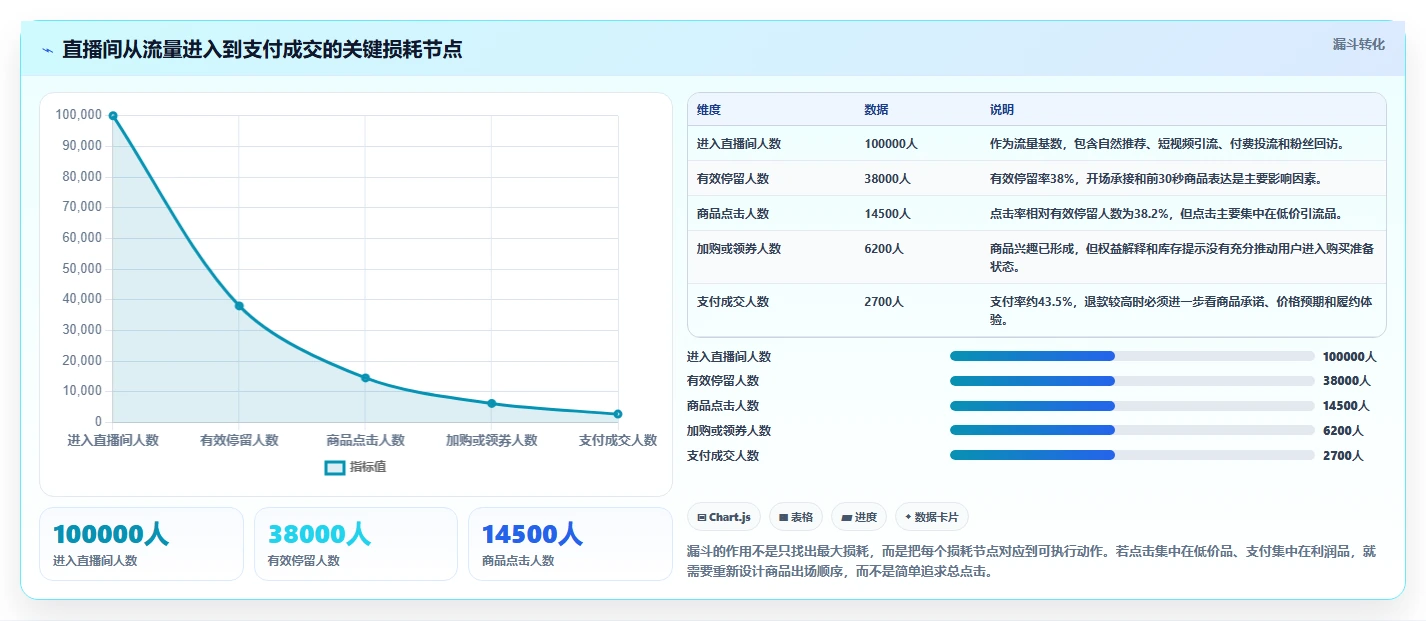This screenshot has height=621, width=1426.
Task: Click the 商品点击人数 table row label
Action: click(x=733, y=214)
